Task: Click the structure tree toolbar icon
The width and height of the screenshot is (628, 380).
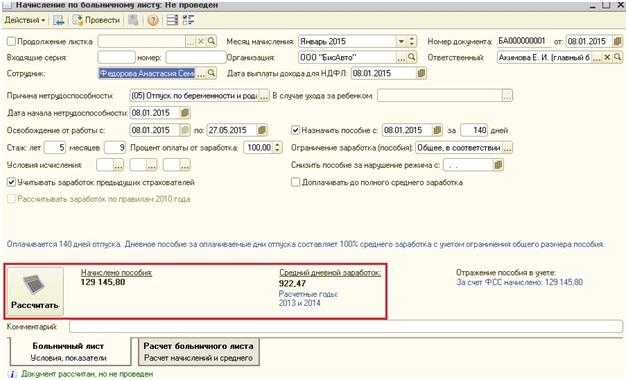Action: (x=188, y=20)
